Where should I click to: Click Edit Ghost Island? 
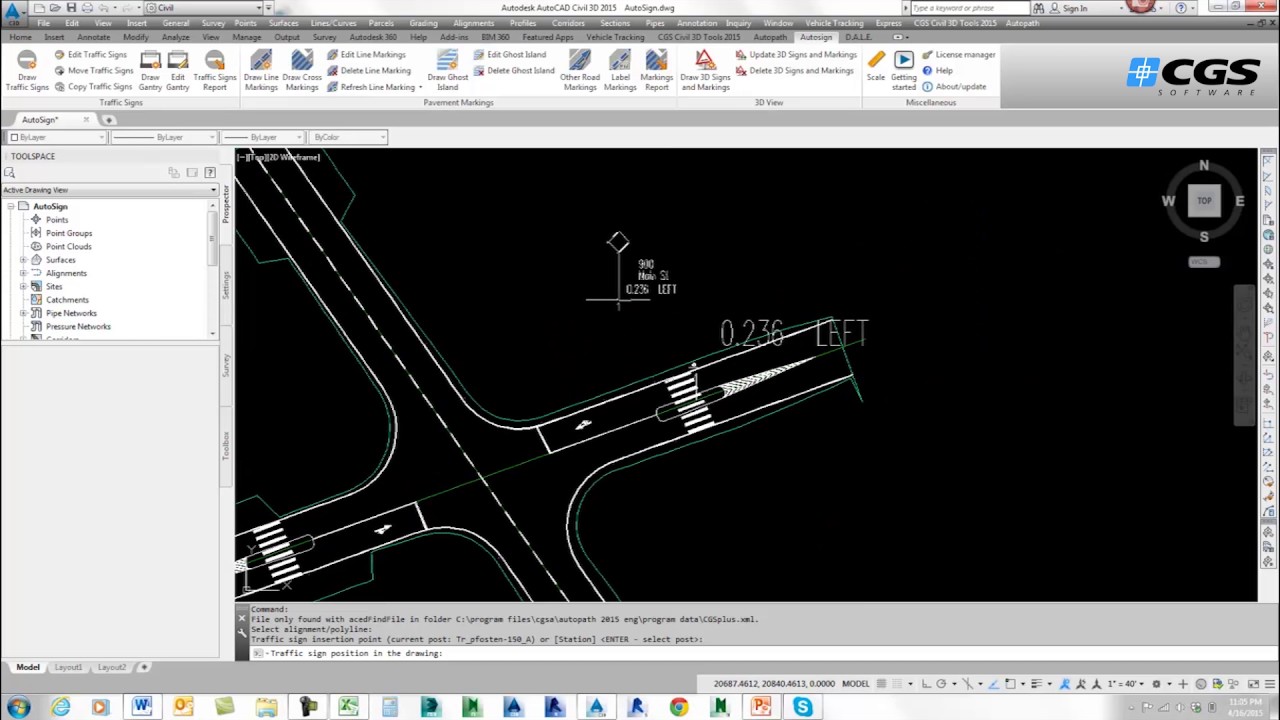click(510, 55)
